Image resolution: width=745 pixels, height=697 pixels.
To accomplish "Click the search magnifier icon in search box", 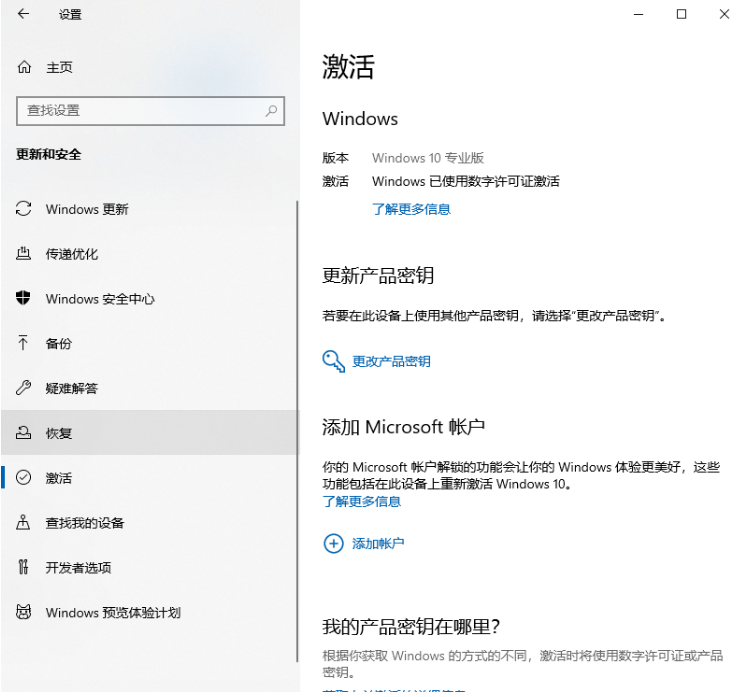I will click(x=271, y=111).
